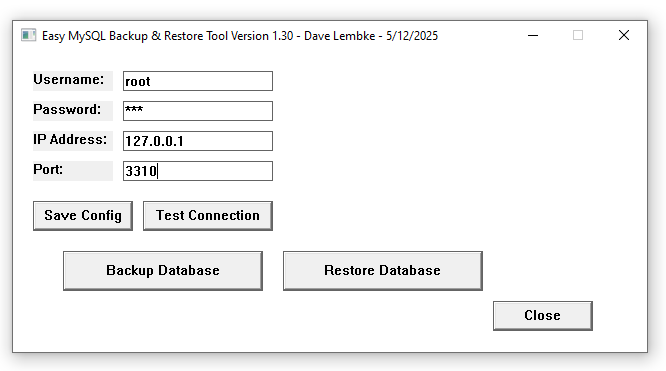
Task: Minimize the Easy MySQL Backup window
Action: pos(533,35)
